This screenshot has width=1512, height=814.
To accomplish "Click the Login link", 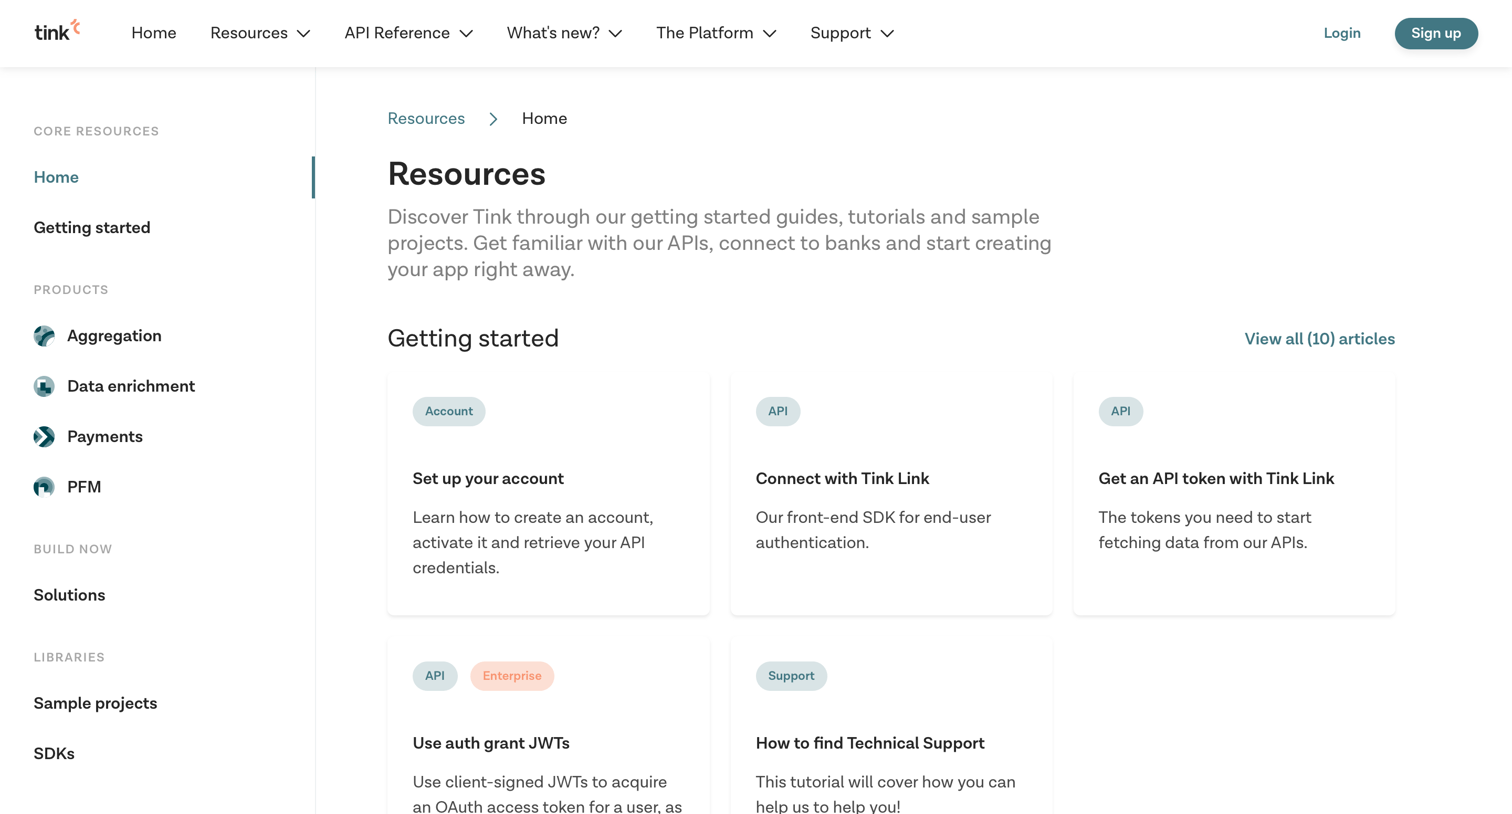I will 1342,33.
